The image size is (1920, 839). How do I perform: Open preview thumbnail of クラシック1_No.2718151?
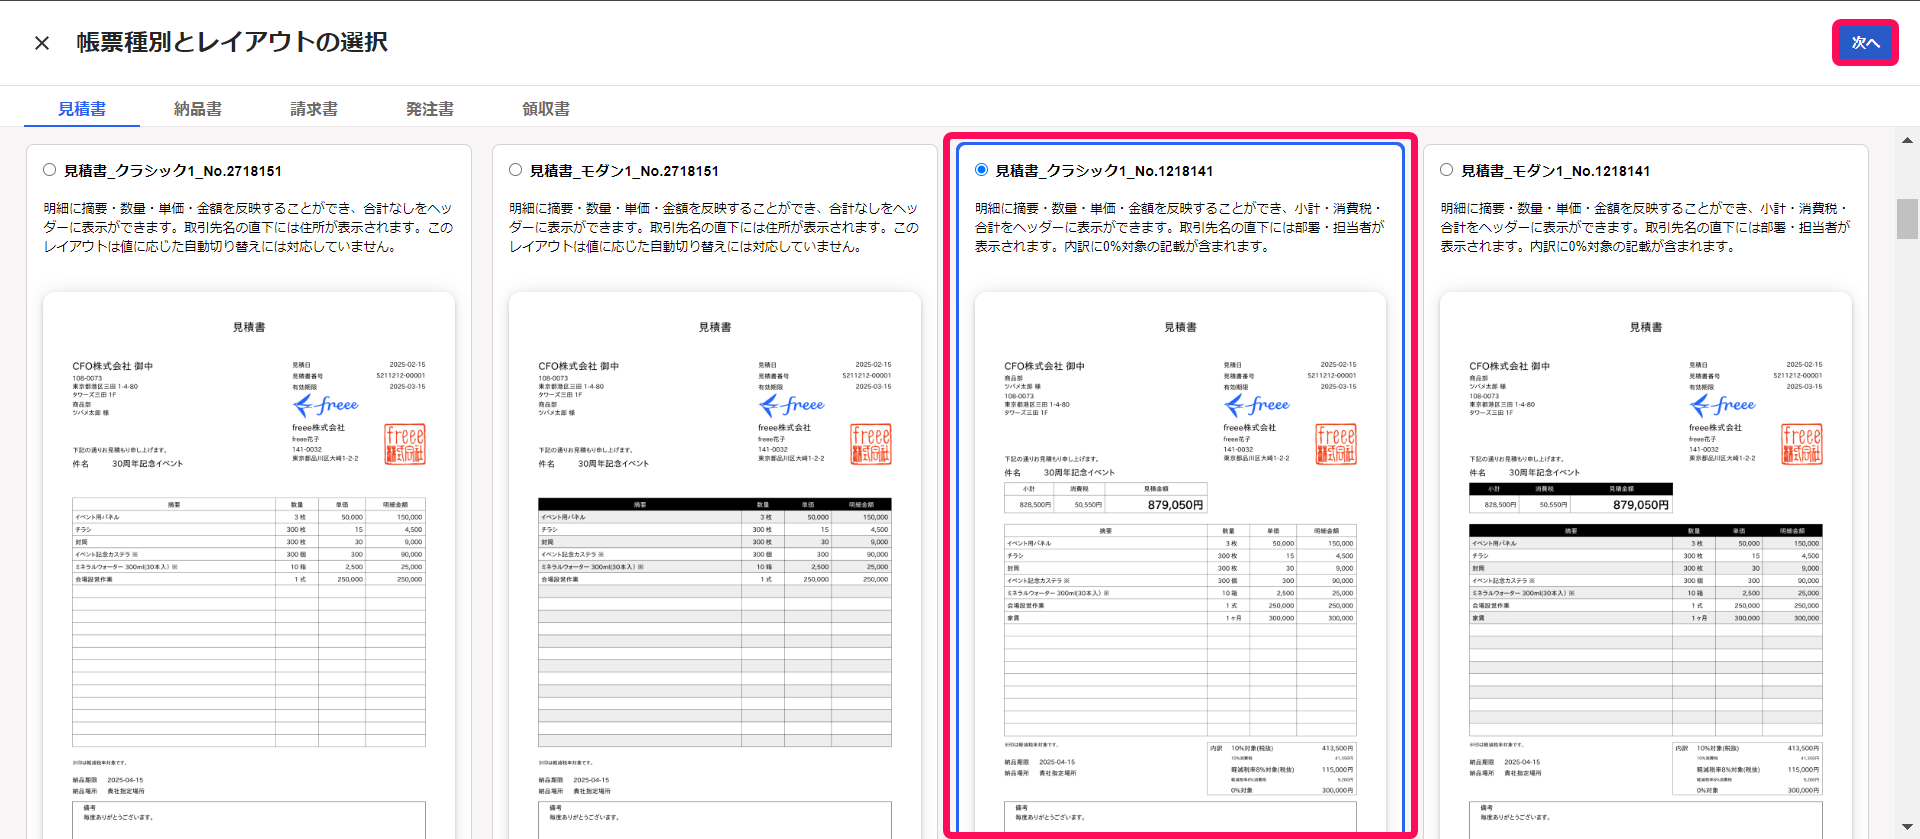pos(249,565)
